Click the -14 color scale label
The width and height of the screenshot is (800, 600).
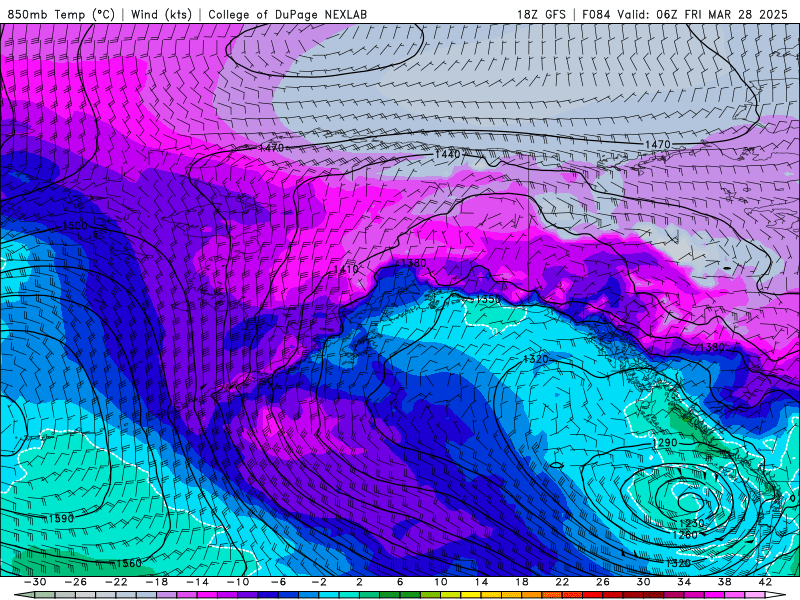pos(197,582)
